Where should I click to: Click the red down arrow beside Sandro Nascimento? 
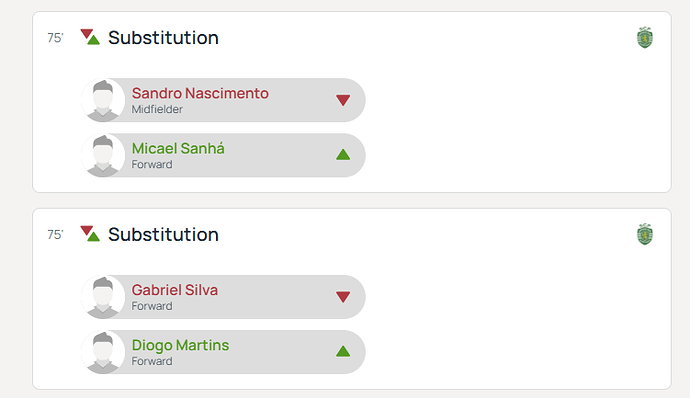(343, 100)
